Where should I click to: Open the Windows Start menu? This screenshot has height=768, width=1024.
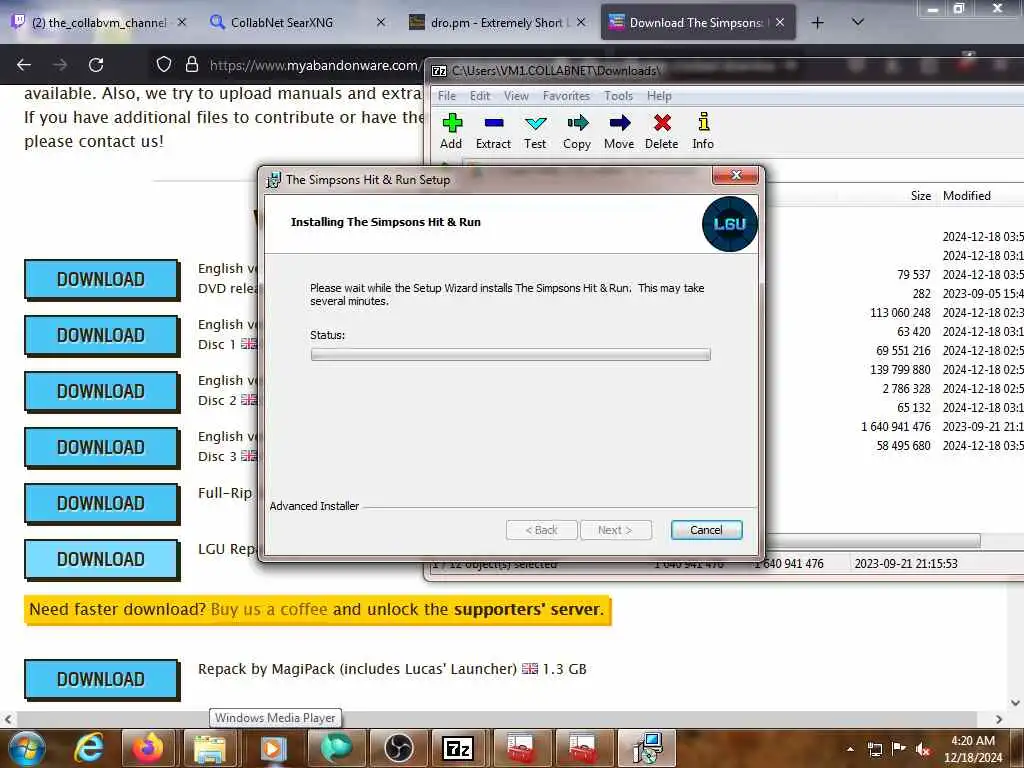click(x=26, y=748)
